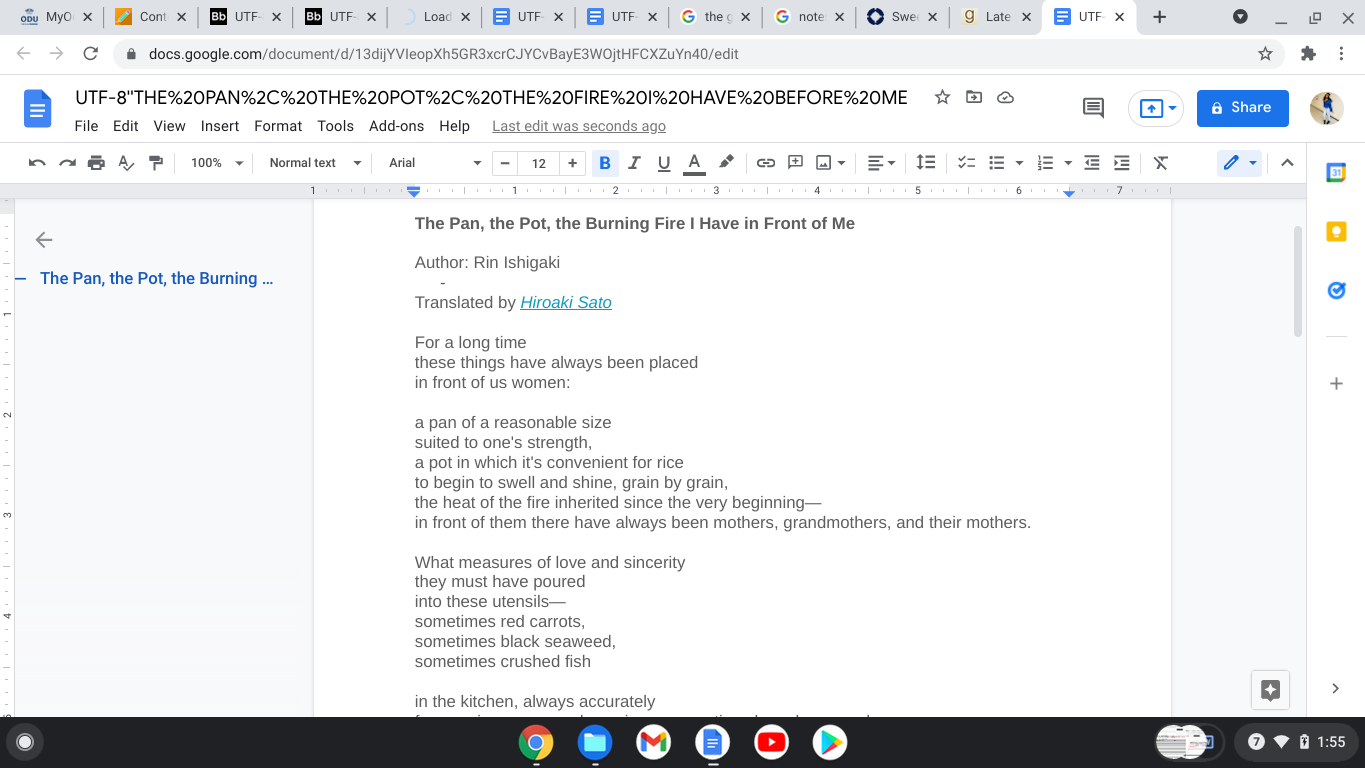Screen dimensions: 1365x768
Task: Add a comment from the toolbar
Action: click(796, 163)
